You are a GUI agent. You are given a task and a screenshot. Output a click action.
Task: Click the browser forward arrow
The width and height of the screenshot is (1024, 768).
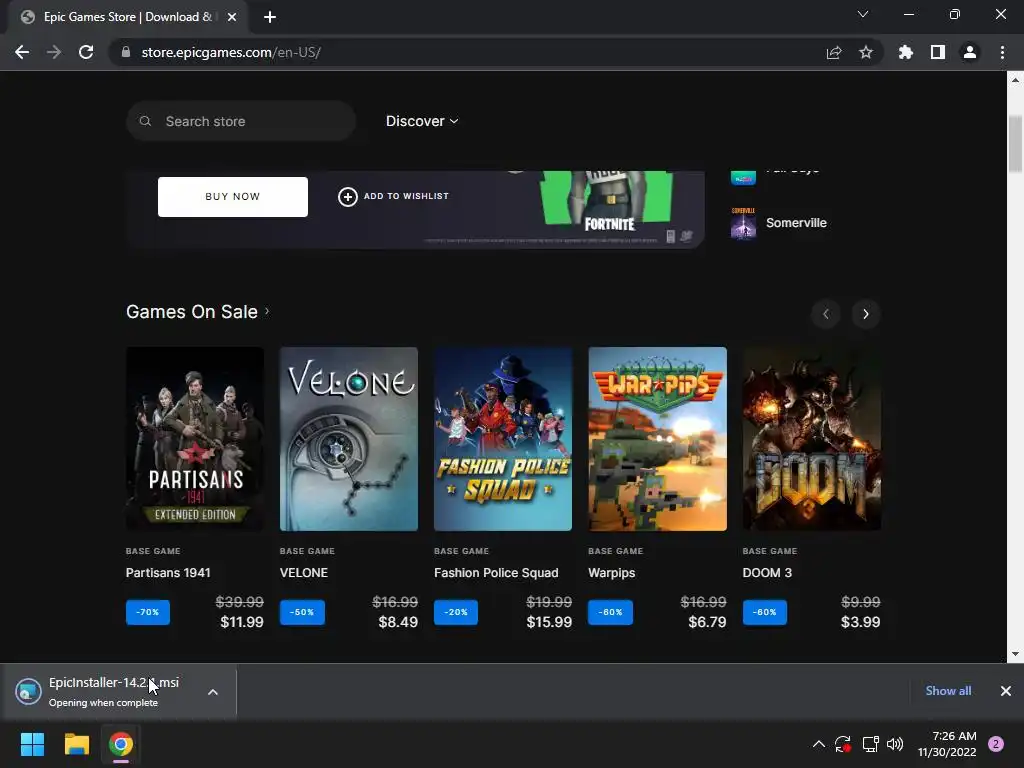(x=54, y=52)
